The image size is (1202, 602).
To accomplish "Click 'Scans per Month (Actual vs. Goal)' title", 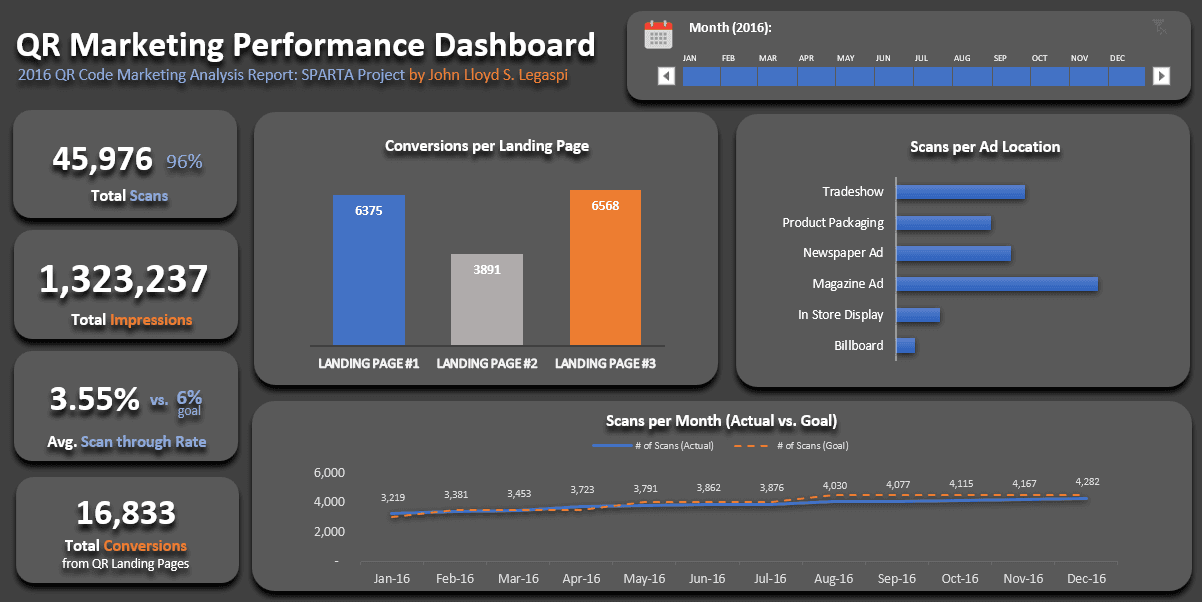I will click(x=721, y=421).
